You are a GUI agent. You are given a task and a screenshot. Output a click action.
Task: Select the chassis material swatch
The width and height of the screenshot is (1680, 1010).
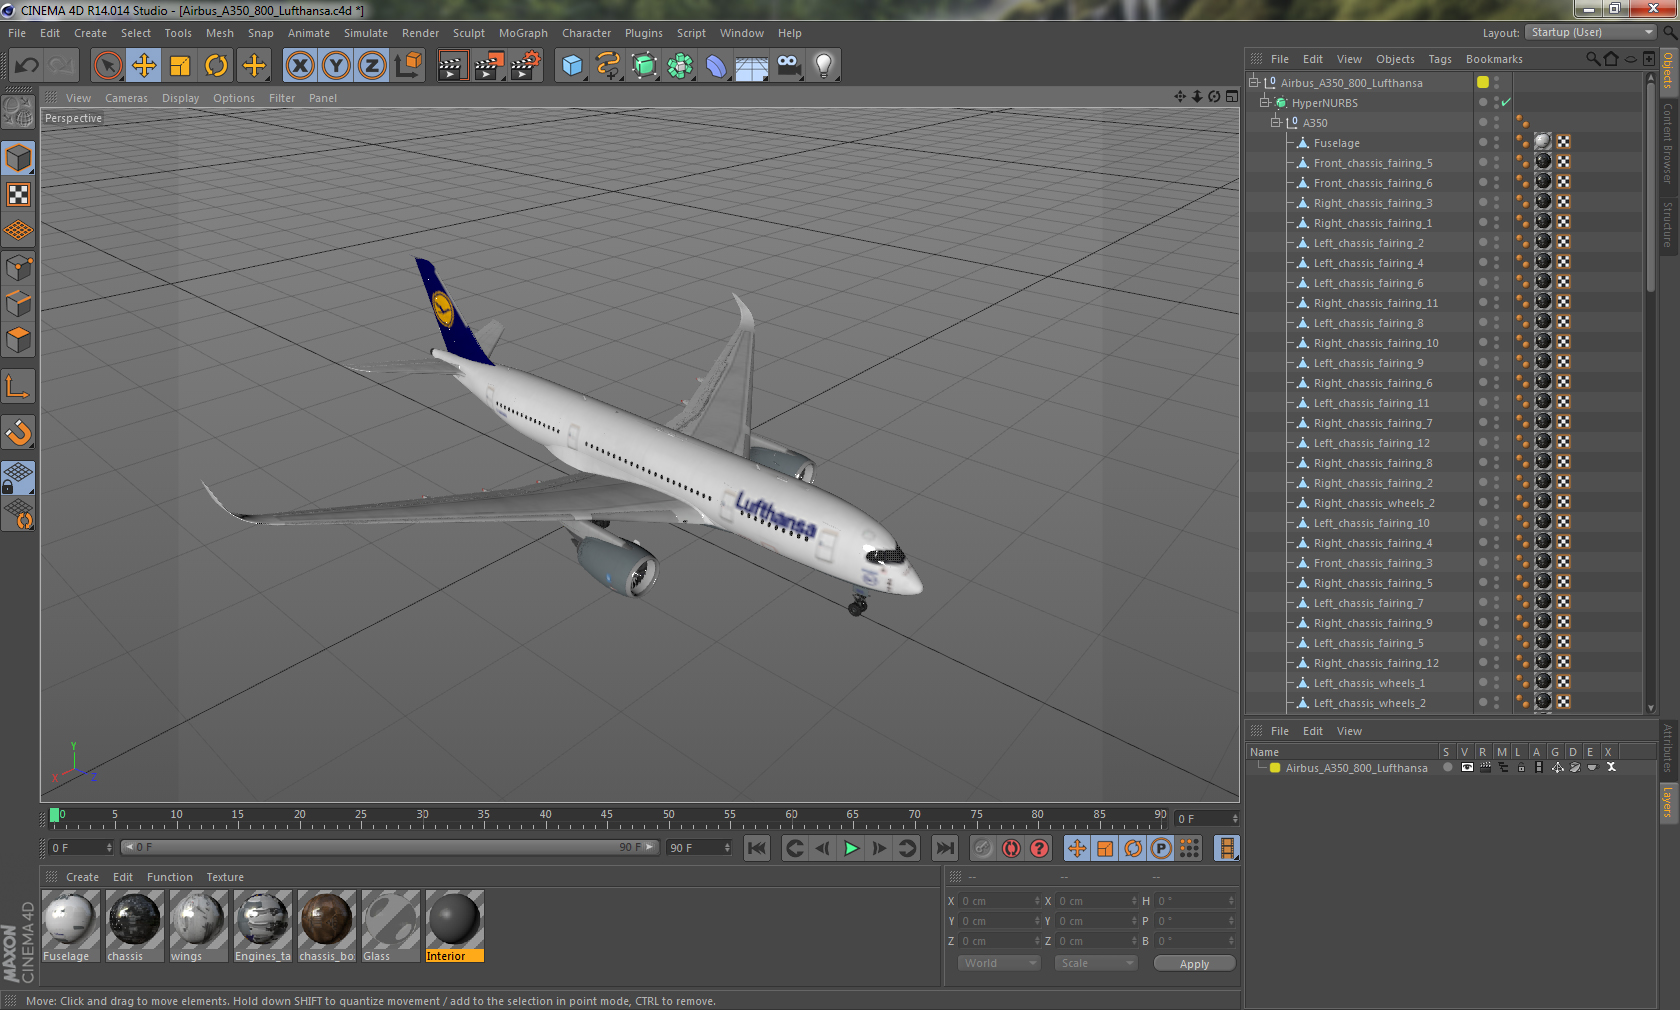[x=134, y=926]
